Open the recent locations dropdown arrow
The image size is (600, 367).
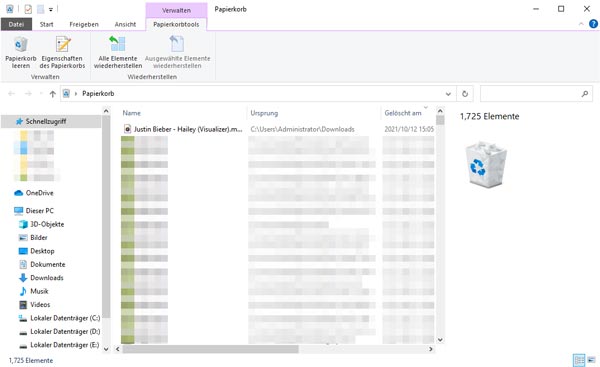[x=41, y=94]
